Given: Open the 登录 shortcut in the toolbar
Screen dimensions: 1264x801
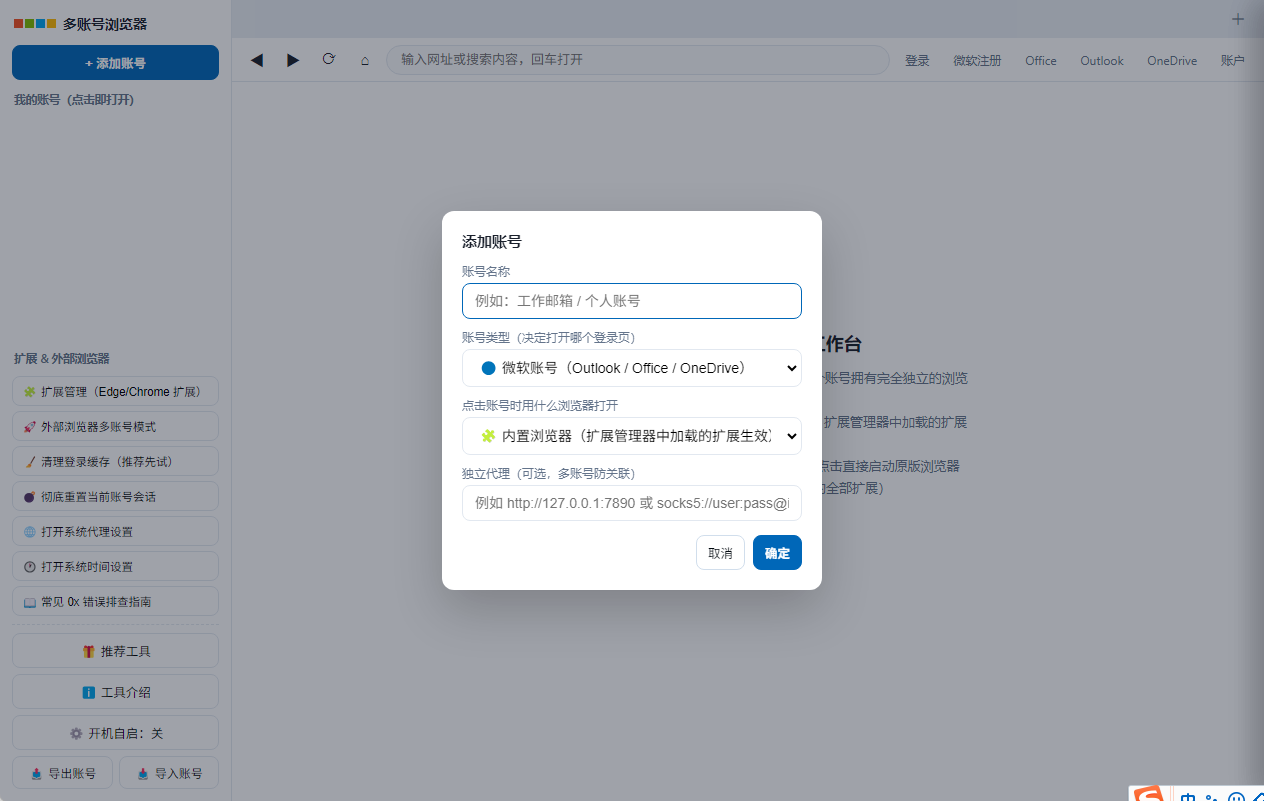Looking at the screenshot, I should [917, 61].
